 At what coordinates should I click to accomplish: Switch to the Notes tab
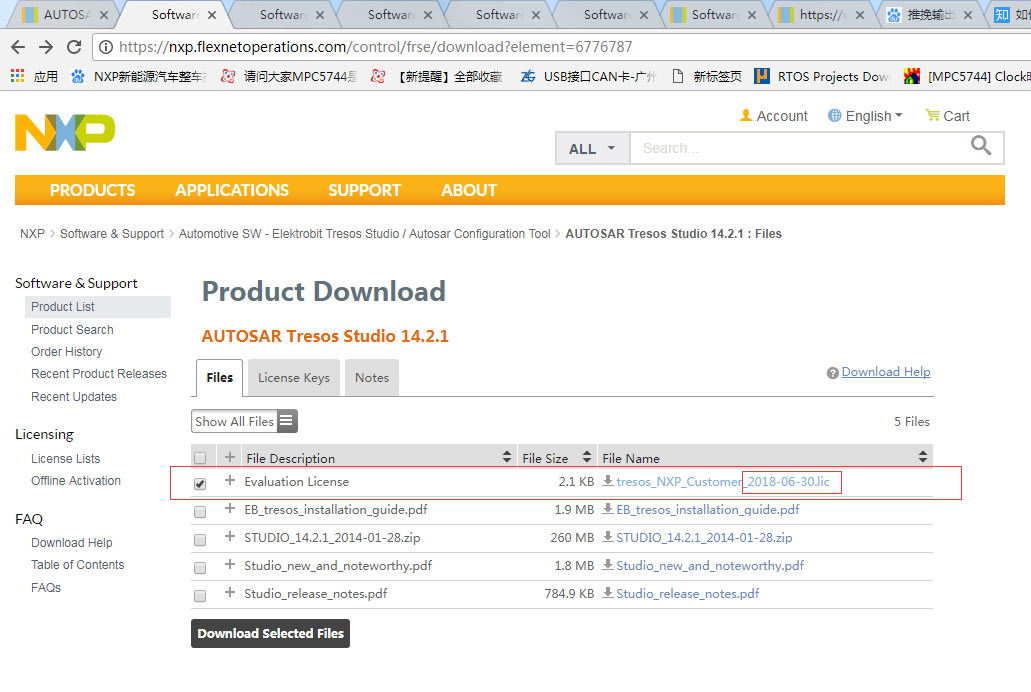tap(372, 378)
